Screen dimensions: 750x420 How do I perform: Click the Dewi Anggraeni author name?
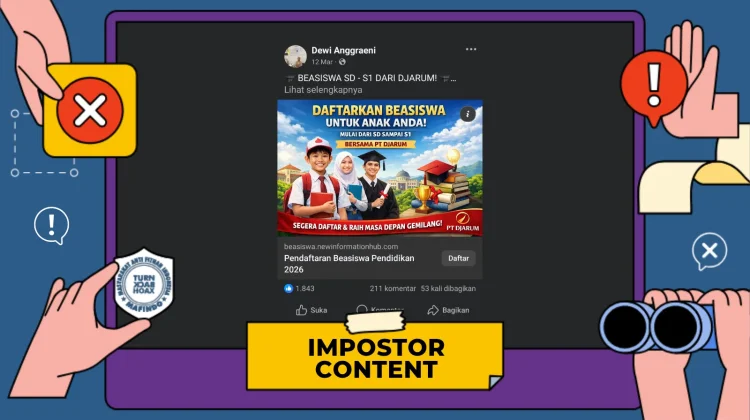click(x=343, y=50)
